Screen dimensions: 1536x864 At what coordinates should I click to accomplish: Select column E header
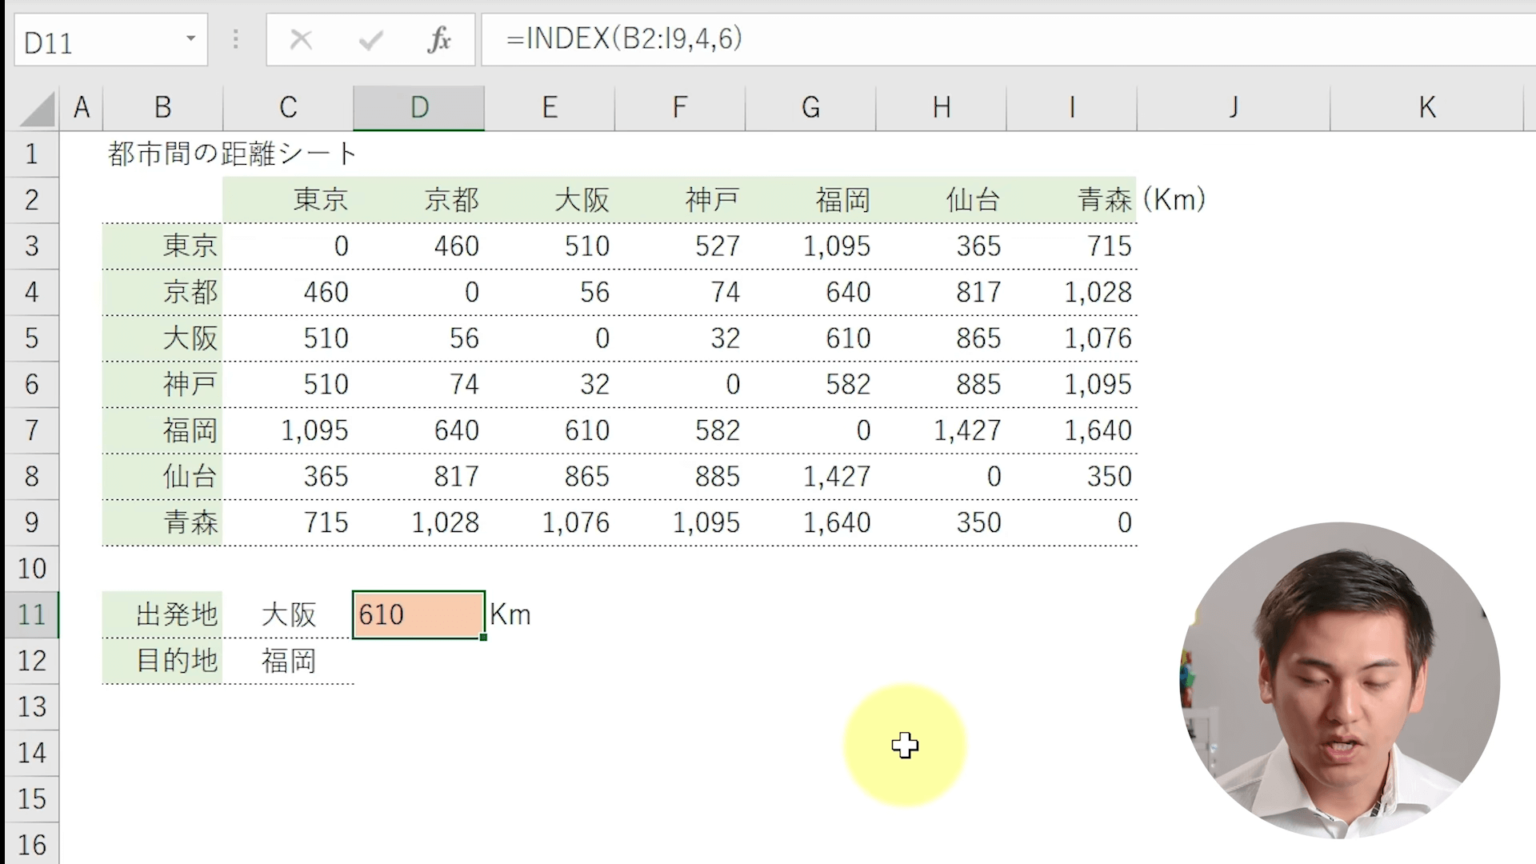549,108
